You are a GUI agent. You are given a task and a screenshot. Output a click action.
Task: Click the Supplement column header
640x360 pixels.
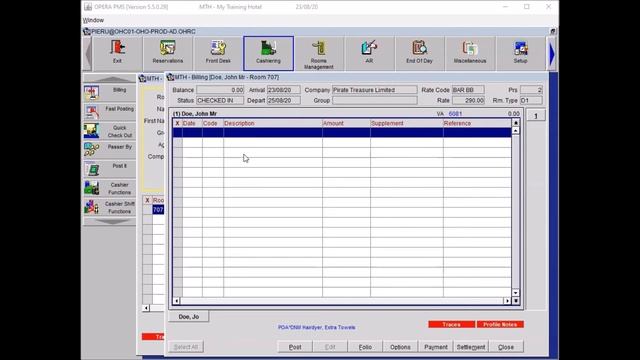(x=407, y=123)
